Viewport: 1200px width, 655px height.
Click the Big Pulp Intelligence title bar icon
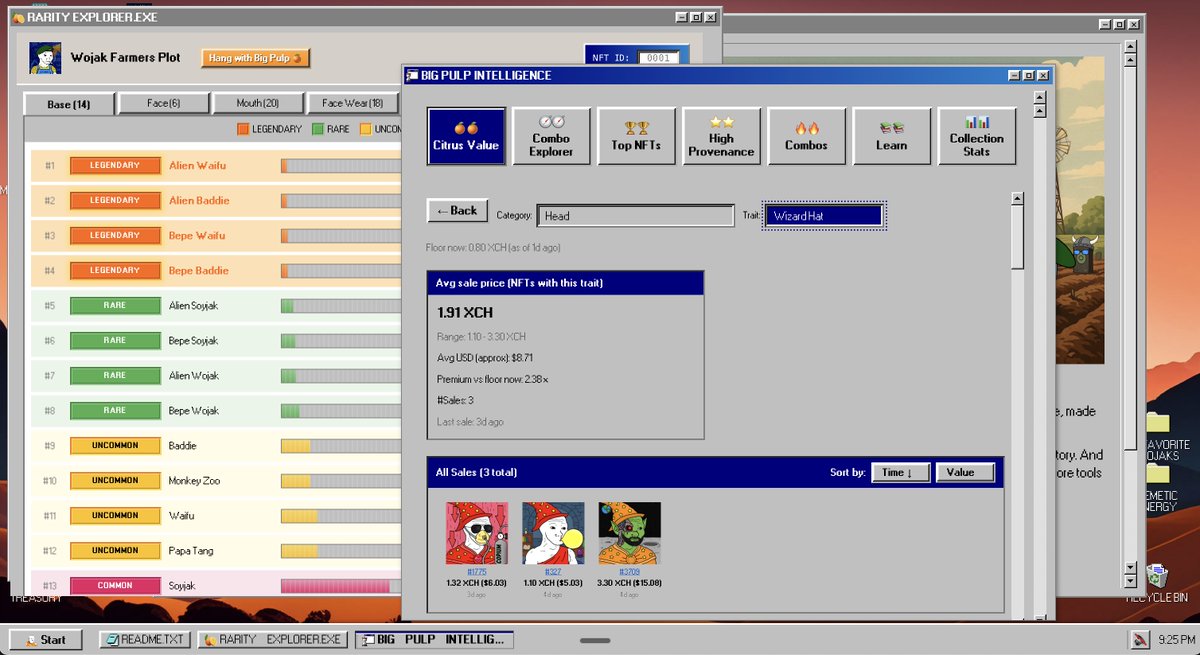click(411, 75)
